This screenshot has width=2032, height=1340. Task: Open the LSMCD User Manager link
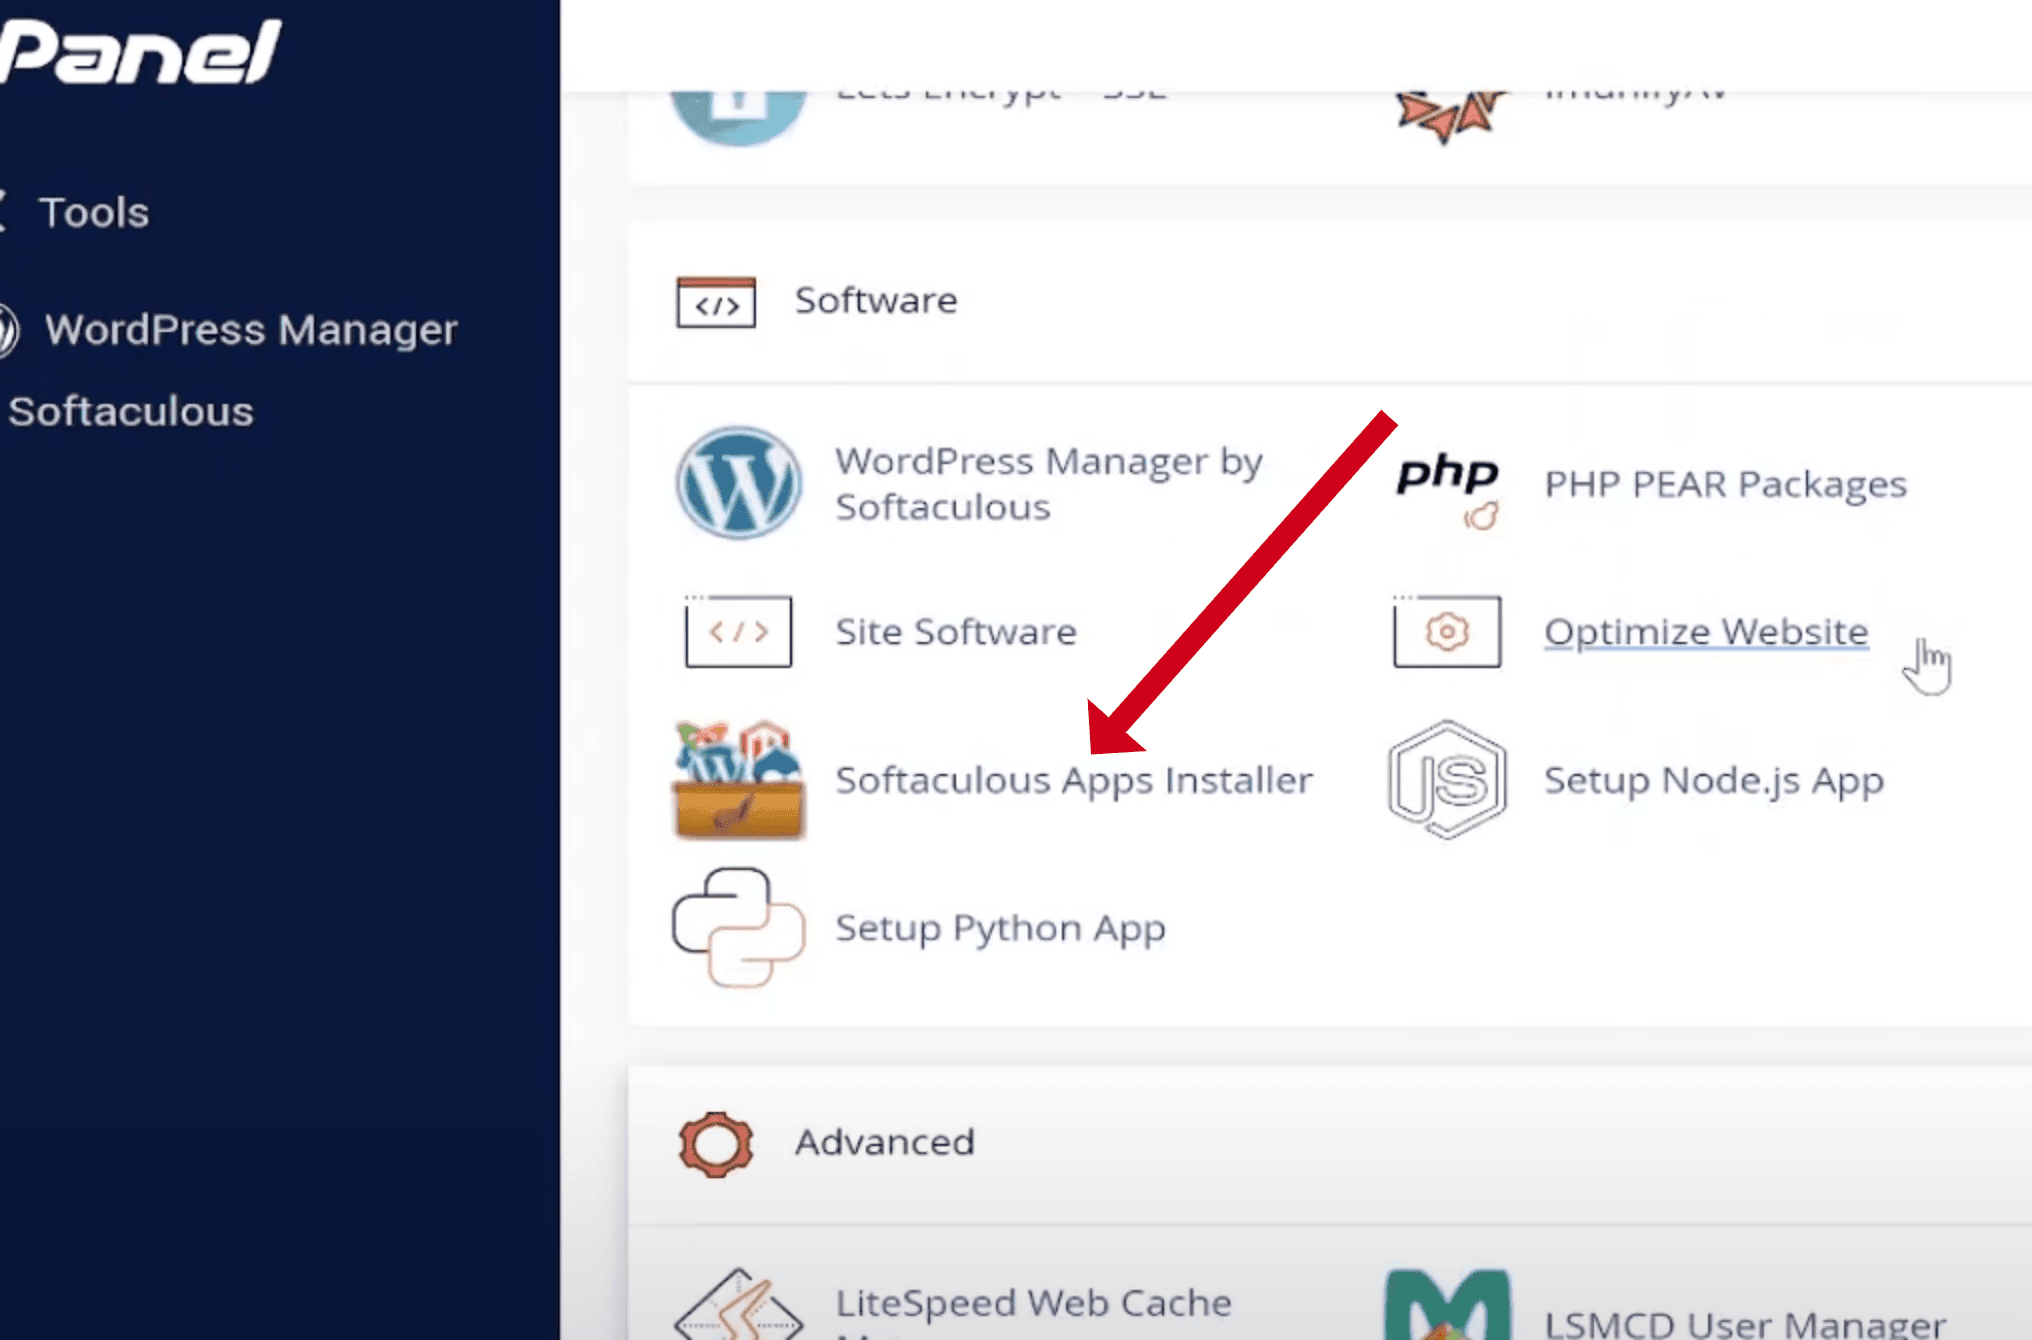[x=1745, y=1324]
